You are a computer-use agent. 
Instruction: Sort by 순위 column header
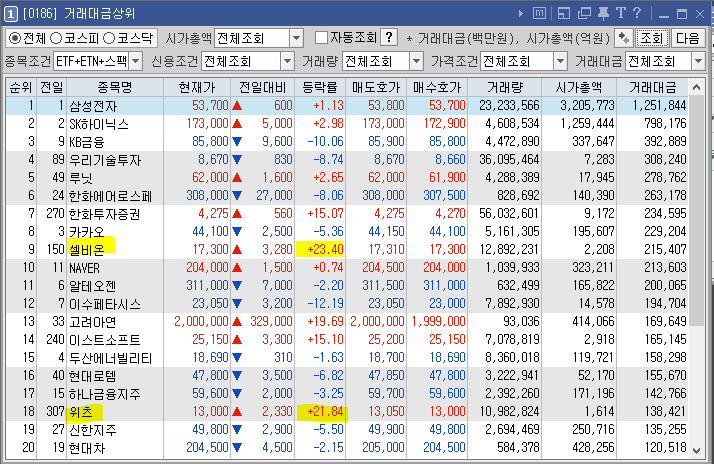point(21,87)
